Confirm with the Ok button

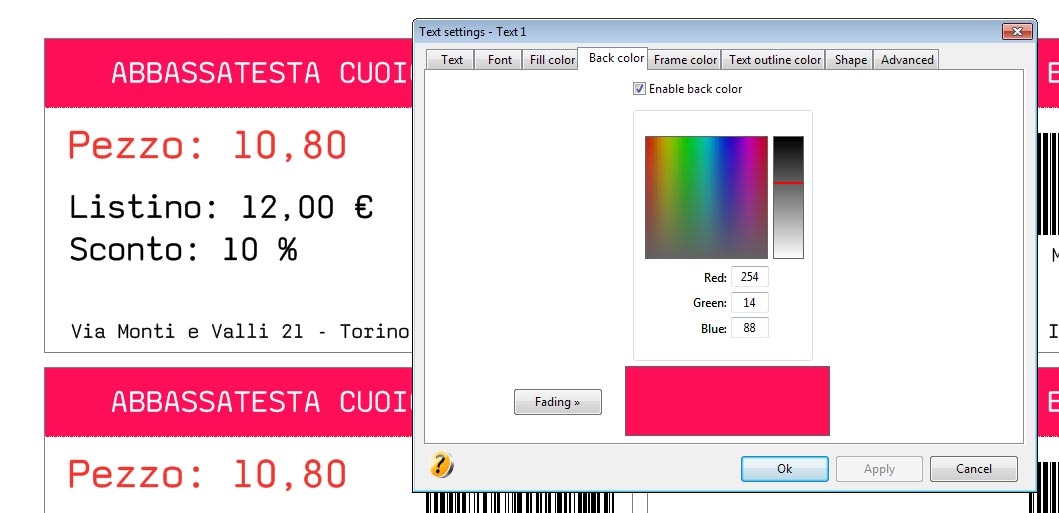click(x=784, y=468)
